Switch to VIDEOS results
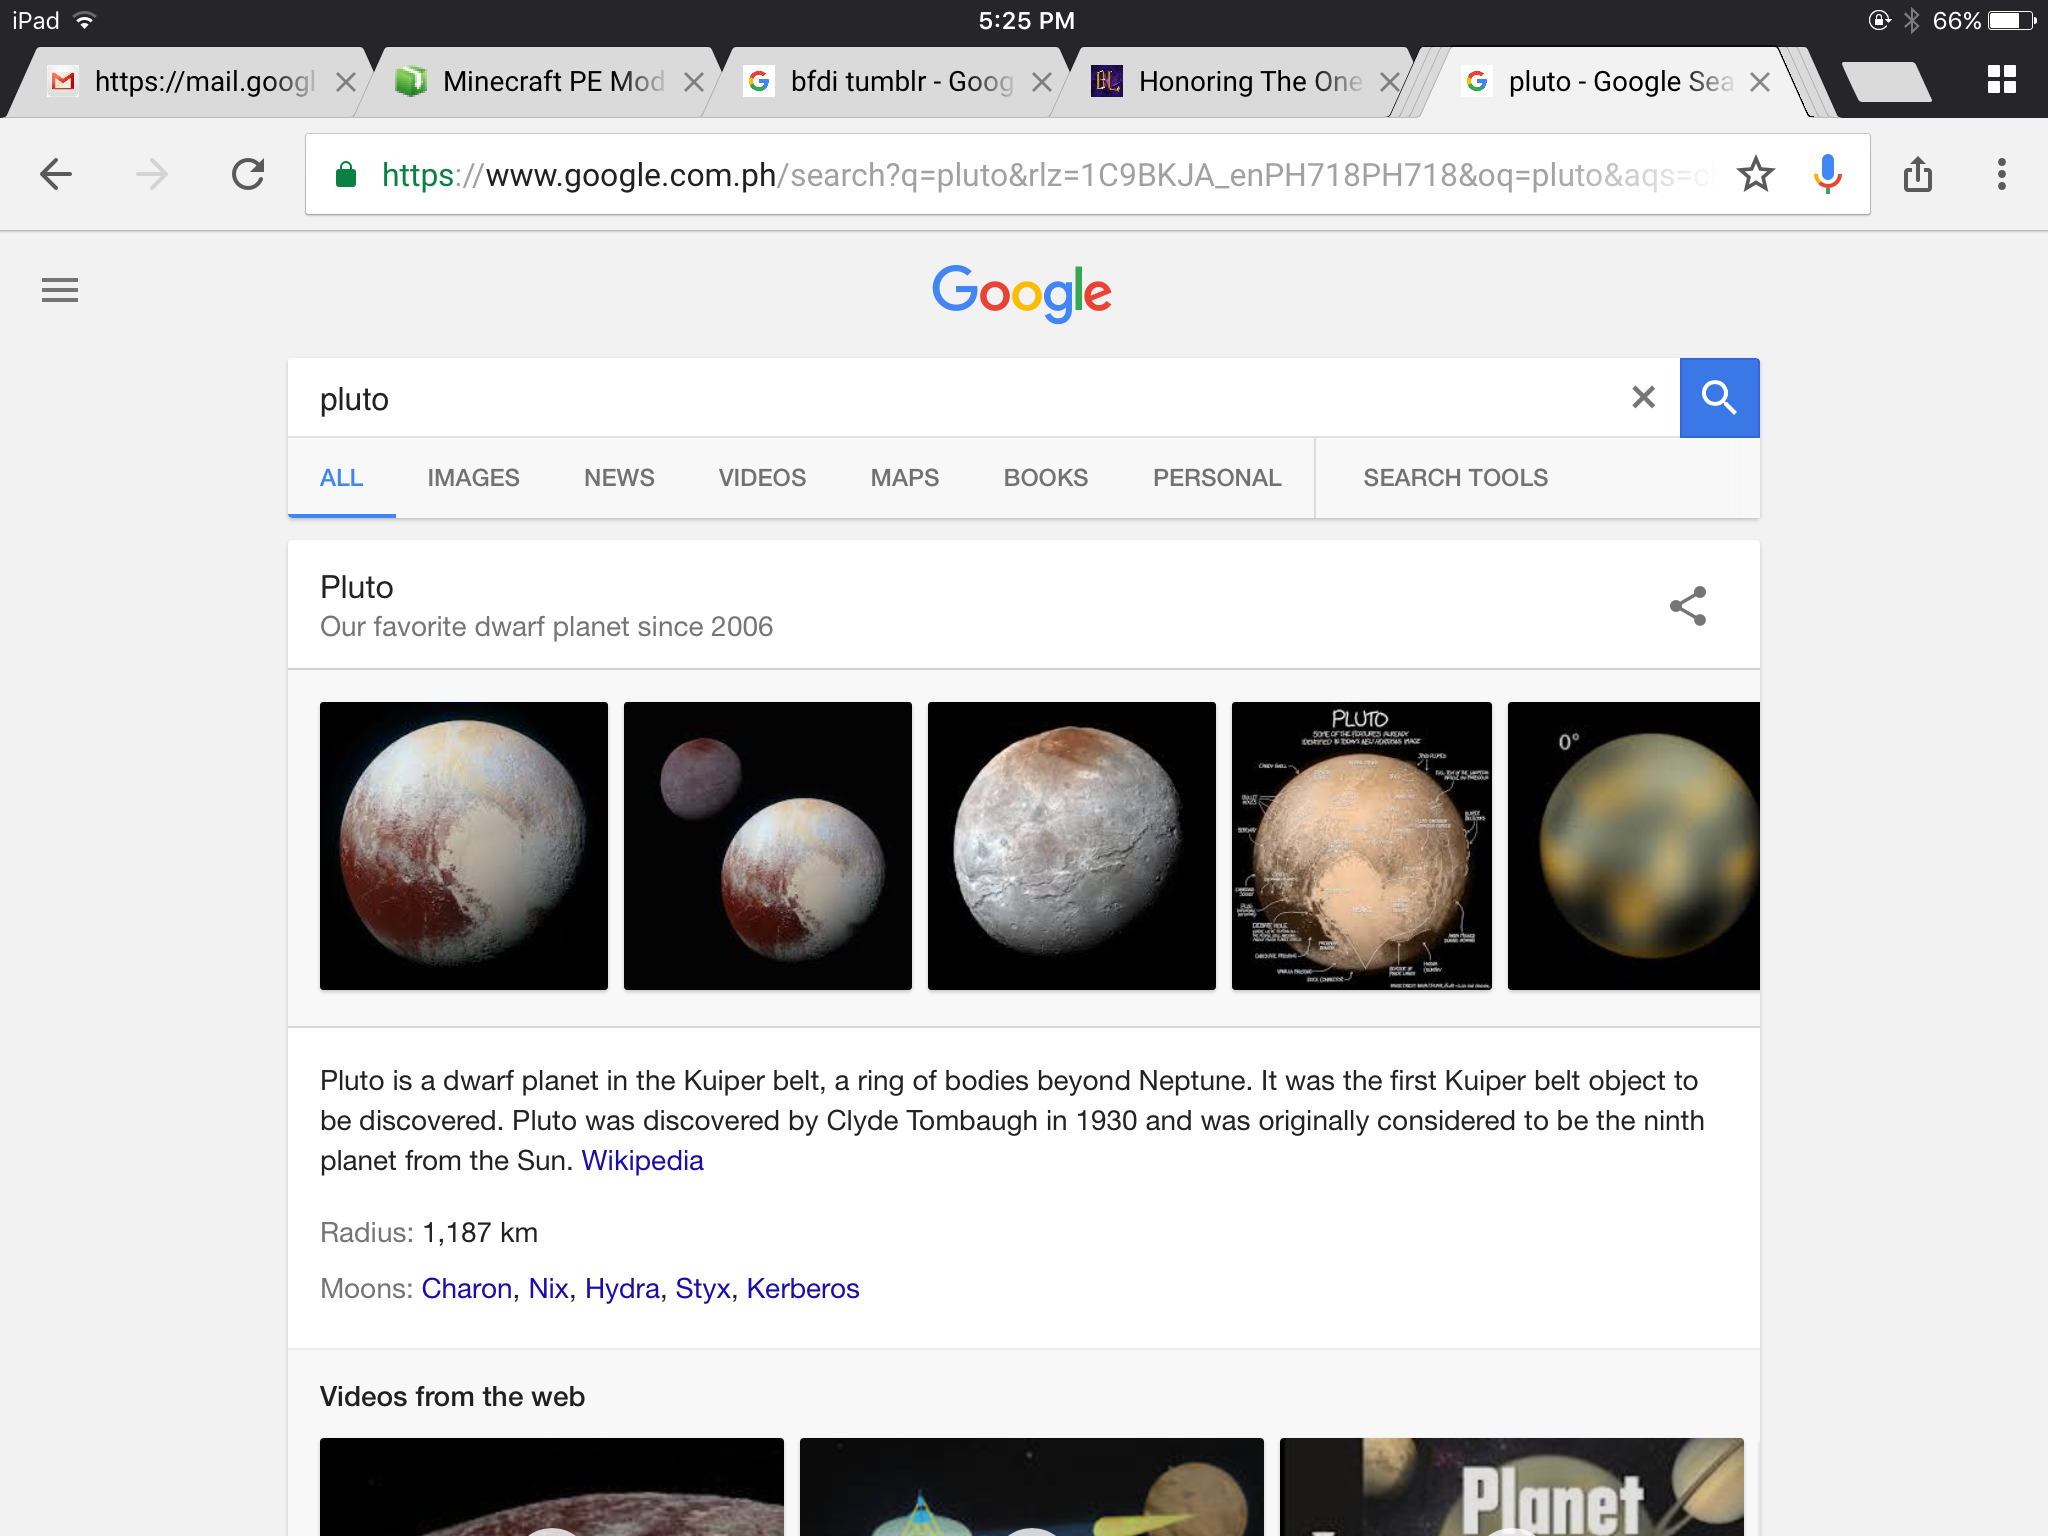The height and width of the screenshot is (1536, 2048). click(762, 478)
